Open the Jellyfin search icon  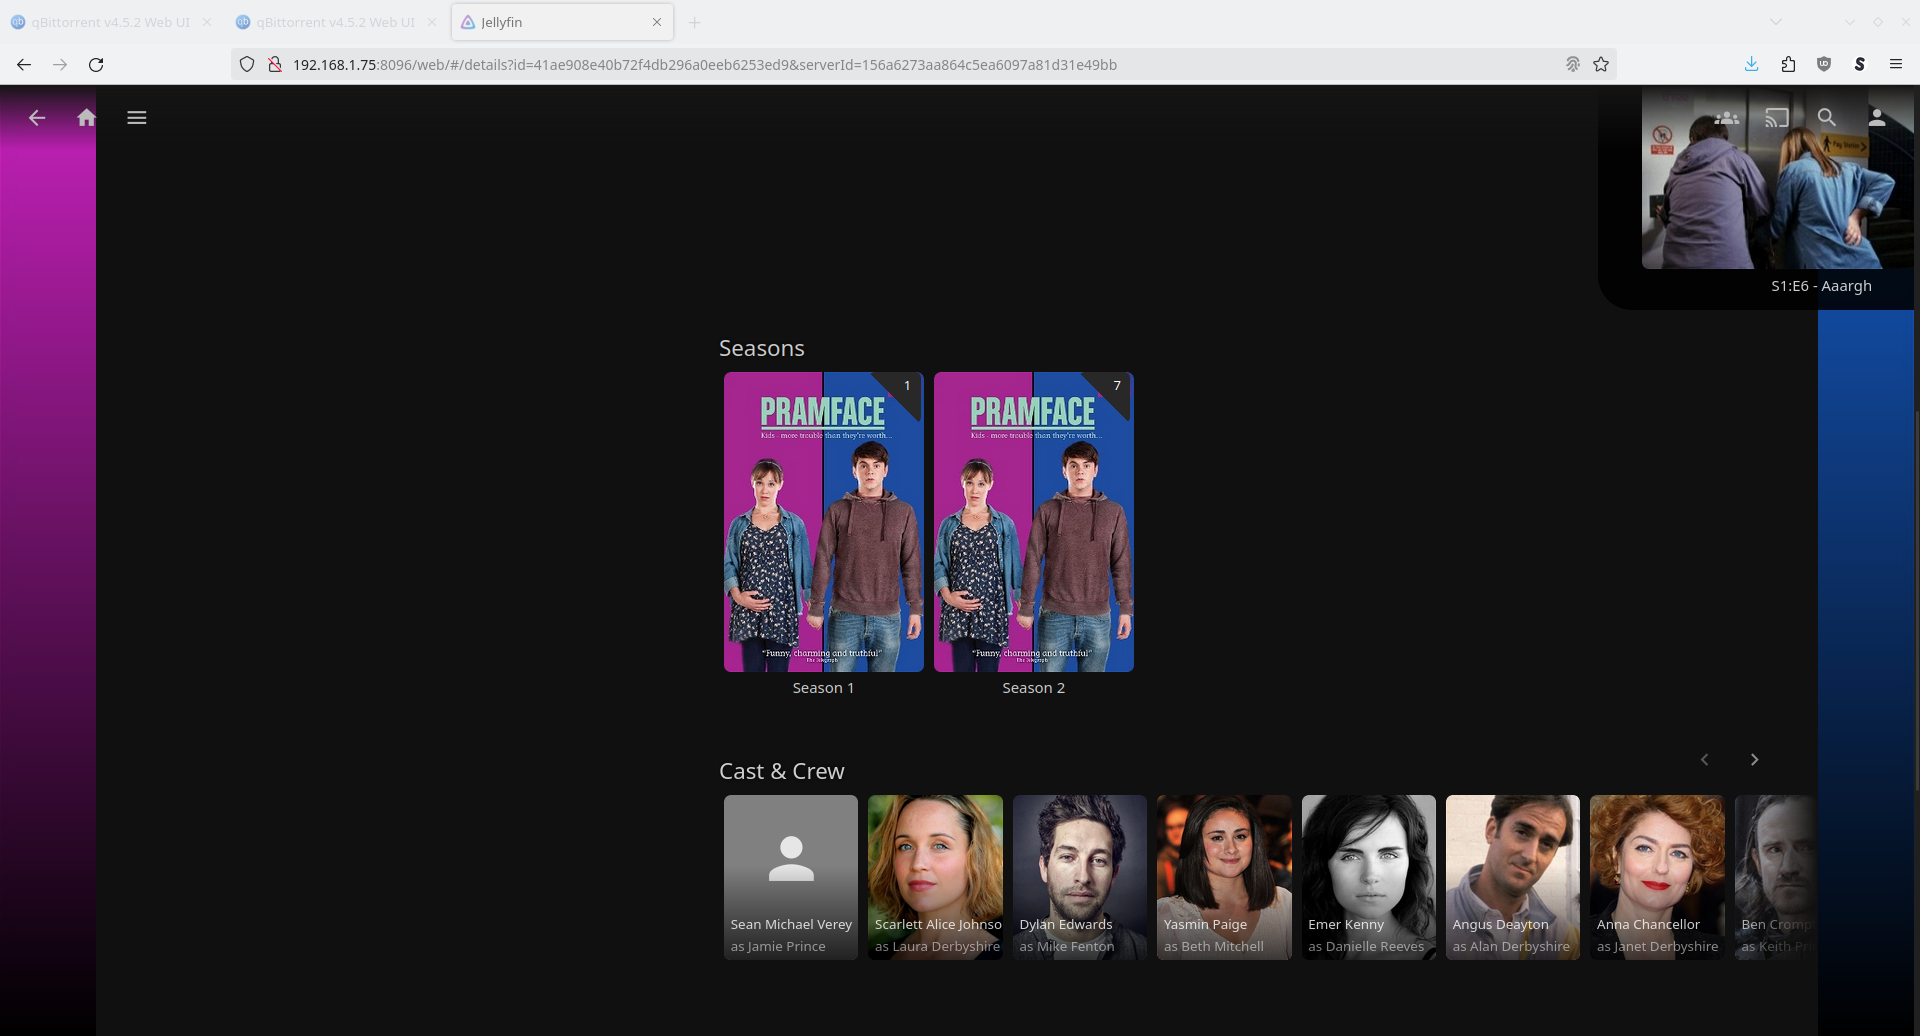coord(1826,118)
